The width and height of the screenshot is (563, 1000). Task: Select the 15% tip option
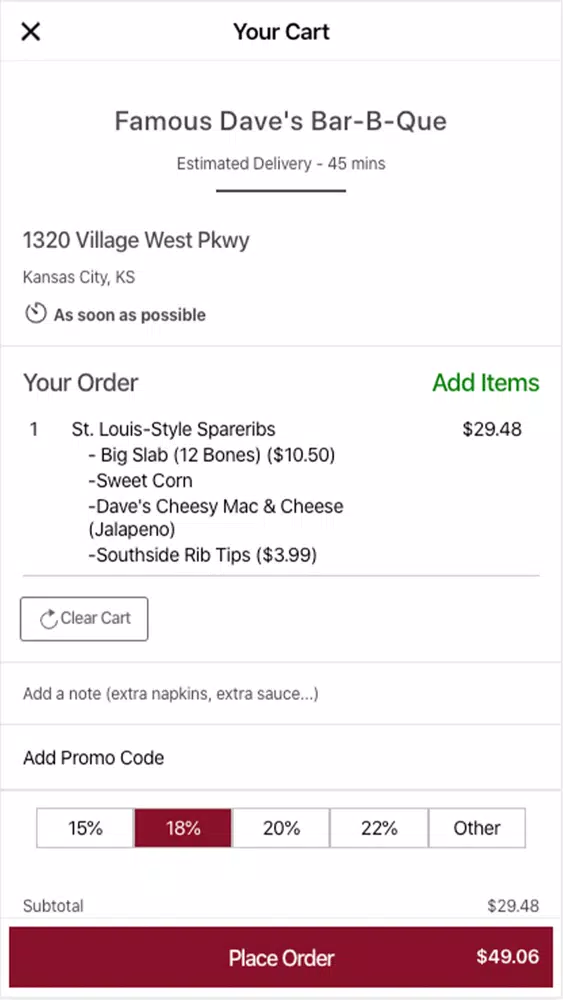click(85, 828)
